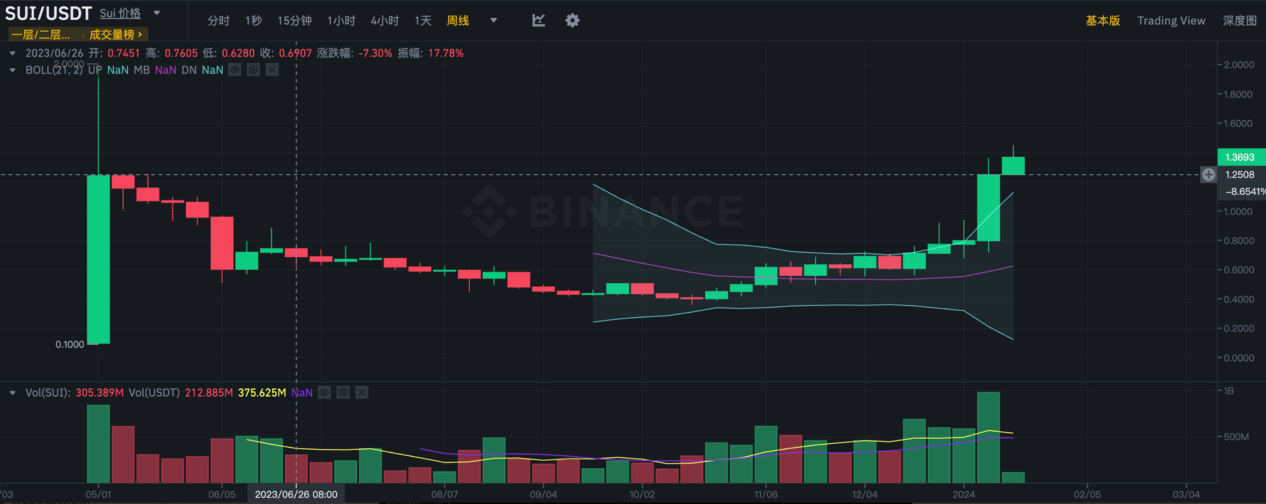Remove the BOLL indicator with X
Screen dimensions: 1266x504
[x=273, y=70]
